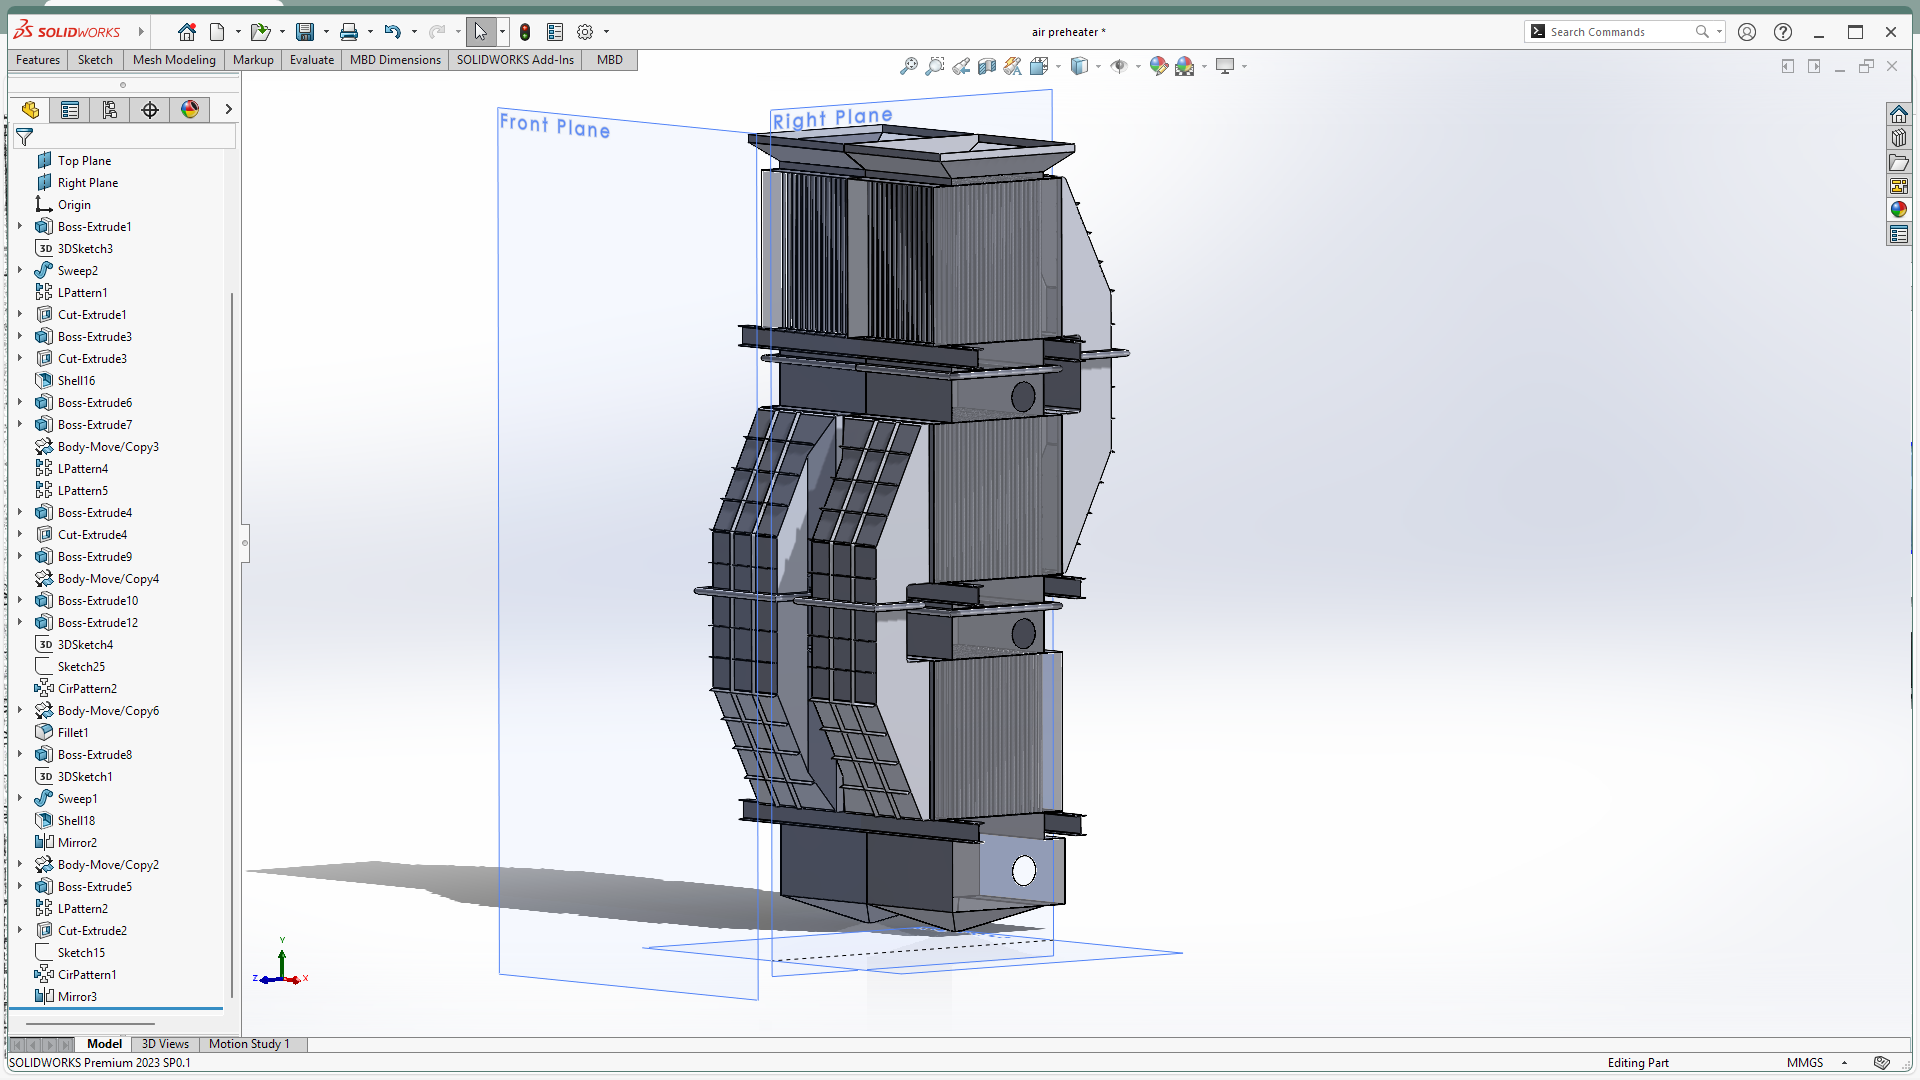The width and height of the screenshot is (1920, 1080).
Task: Open Undo history dropdown arrow
Action: coord(414,32)
